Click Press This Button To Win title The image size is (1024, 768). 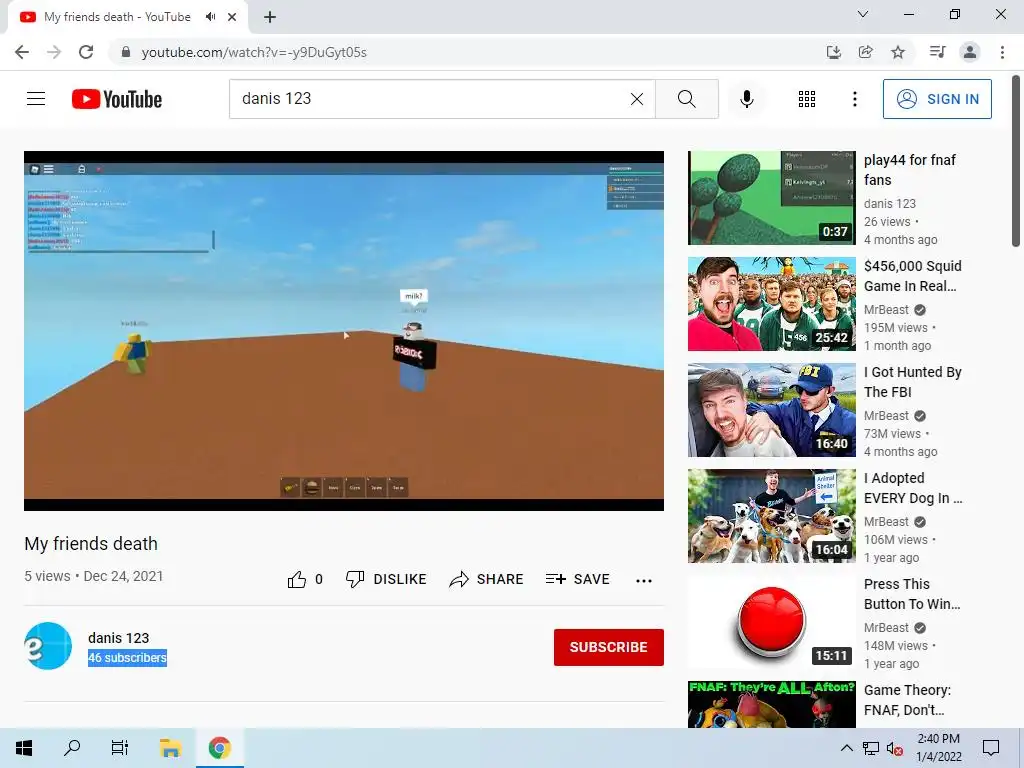tap(912, 594)
